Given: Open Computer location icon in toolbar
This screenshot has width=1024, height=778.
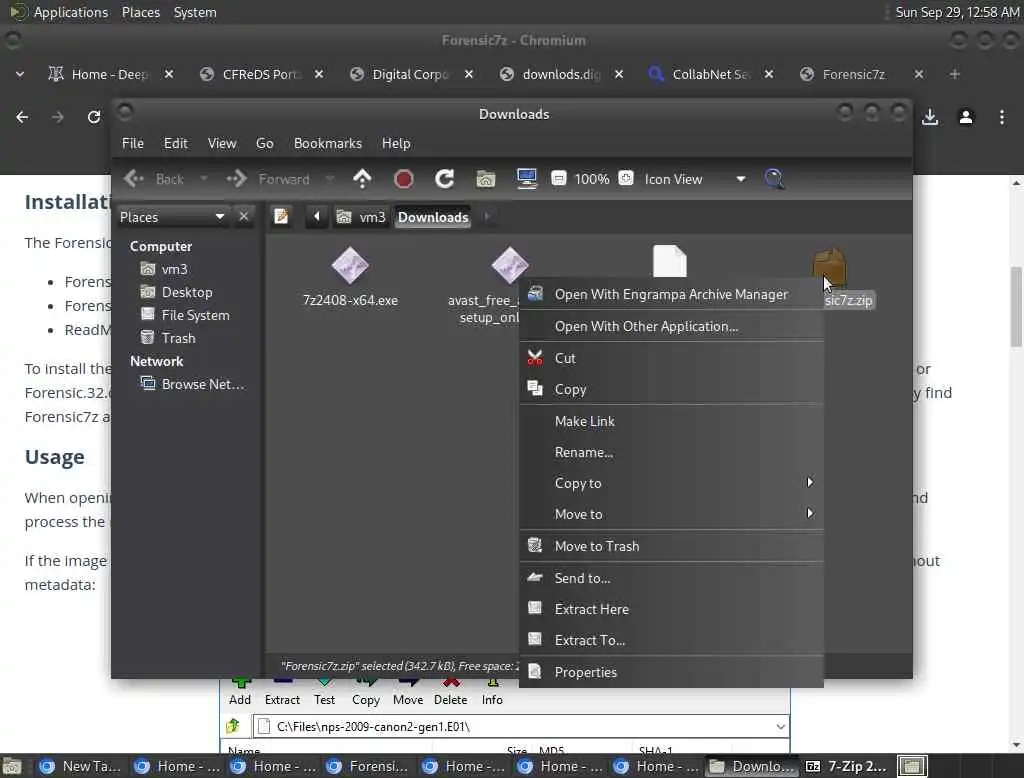Looking at the screenshot, I should [526, 178].
